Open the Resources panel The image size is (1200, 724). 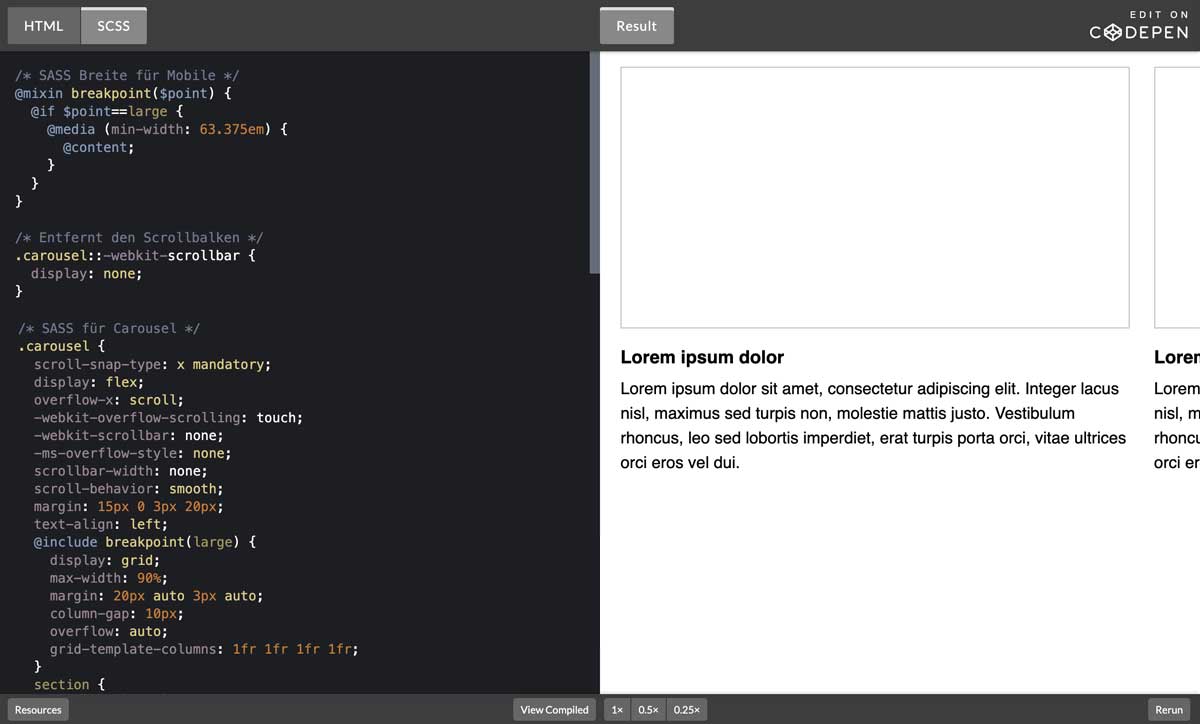tap(38, 710)
